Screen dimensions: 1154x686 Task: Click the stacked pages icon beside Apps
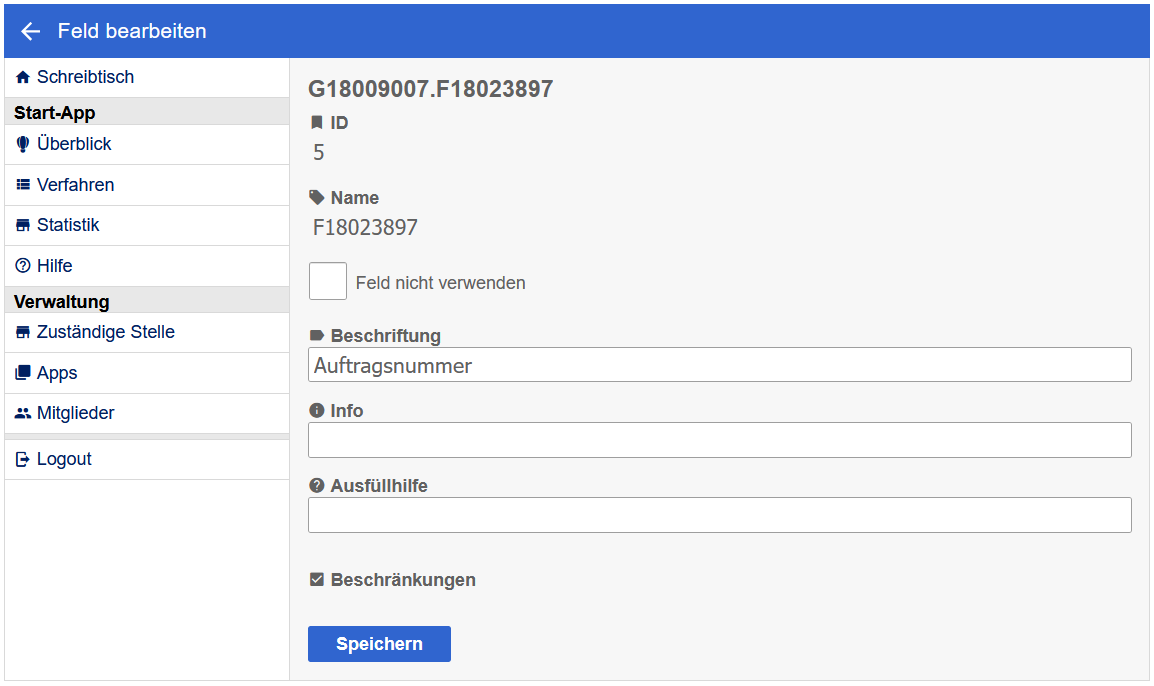[23, 373]
